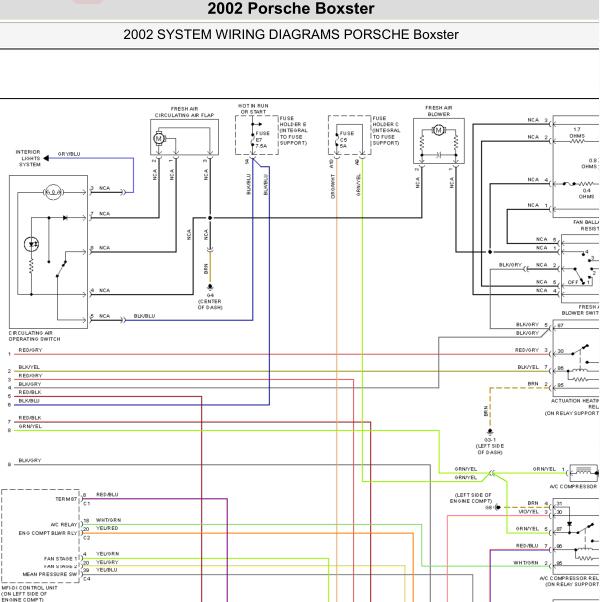This screenshot has height=602, width=600.
Task: Click the (LEFT SIDE OF ENGINE COMPT) text
Action: [x=471, y=498]
